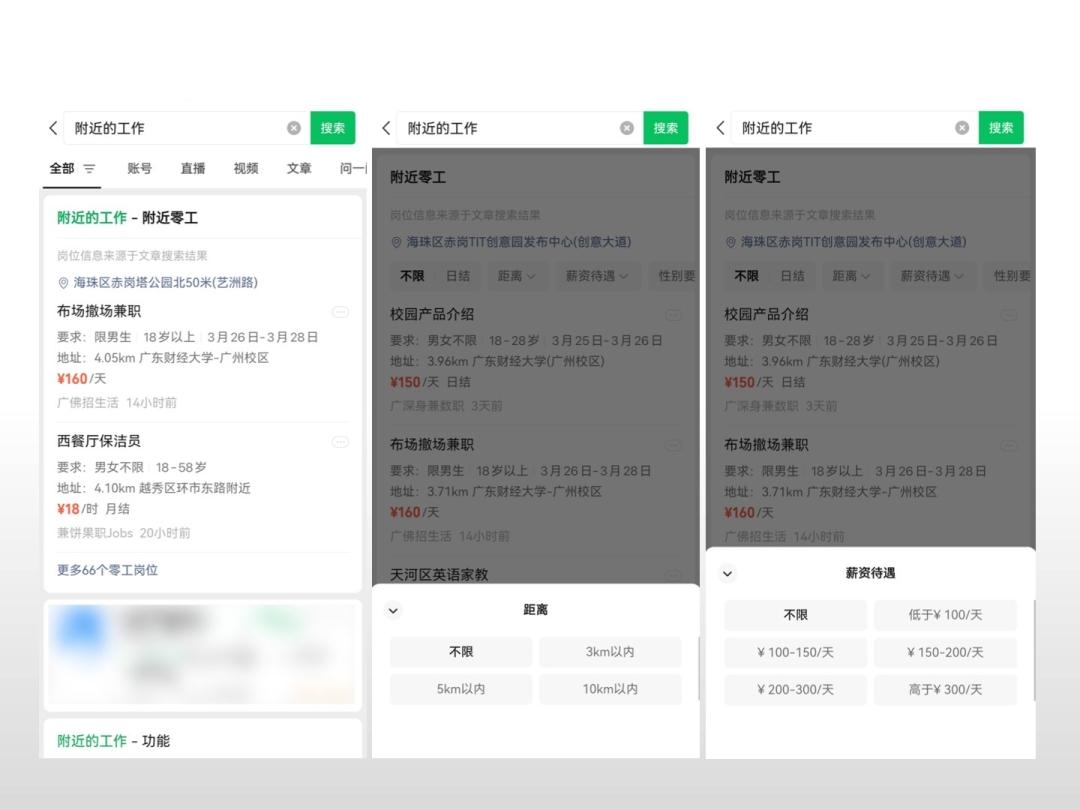Screen dimensions: 1080x810
Task: Open the 更多66个零工岗位 link
Action: click(107, 570)
